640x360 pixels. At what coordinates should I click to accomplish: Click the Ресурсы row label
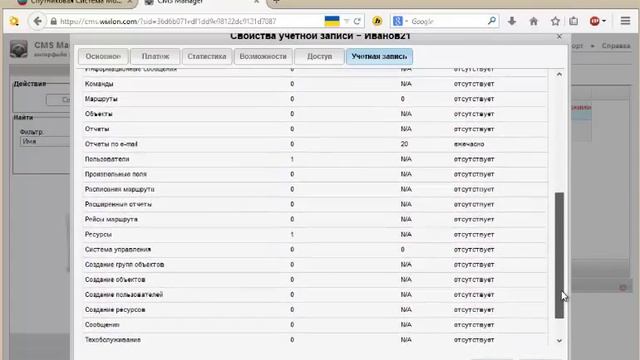(98, 234)
